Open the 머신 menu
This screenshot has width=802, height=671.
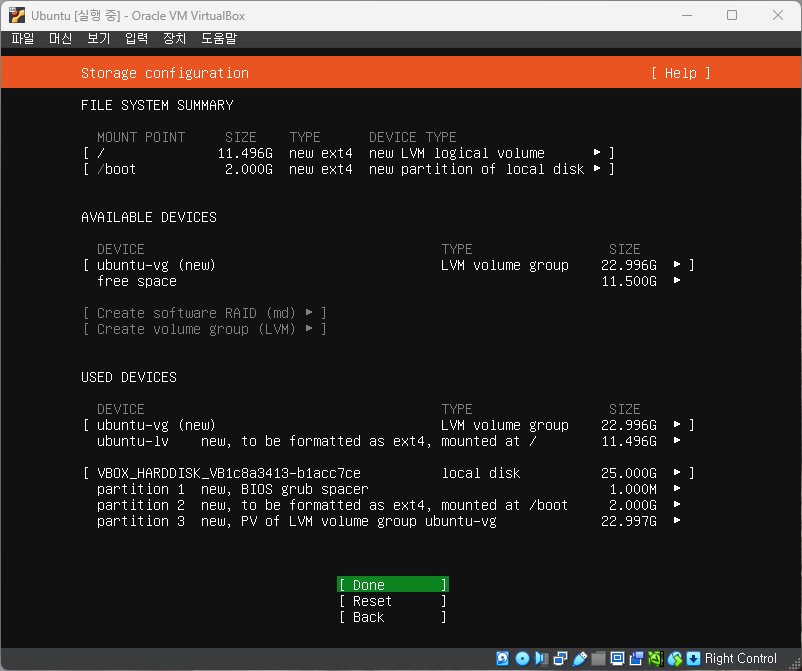[60, 38]
